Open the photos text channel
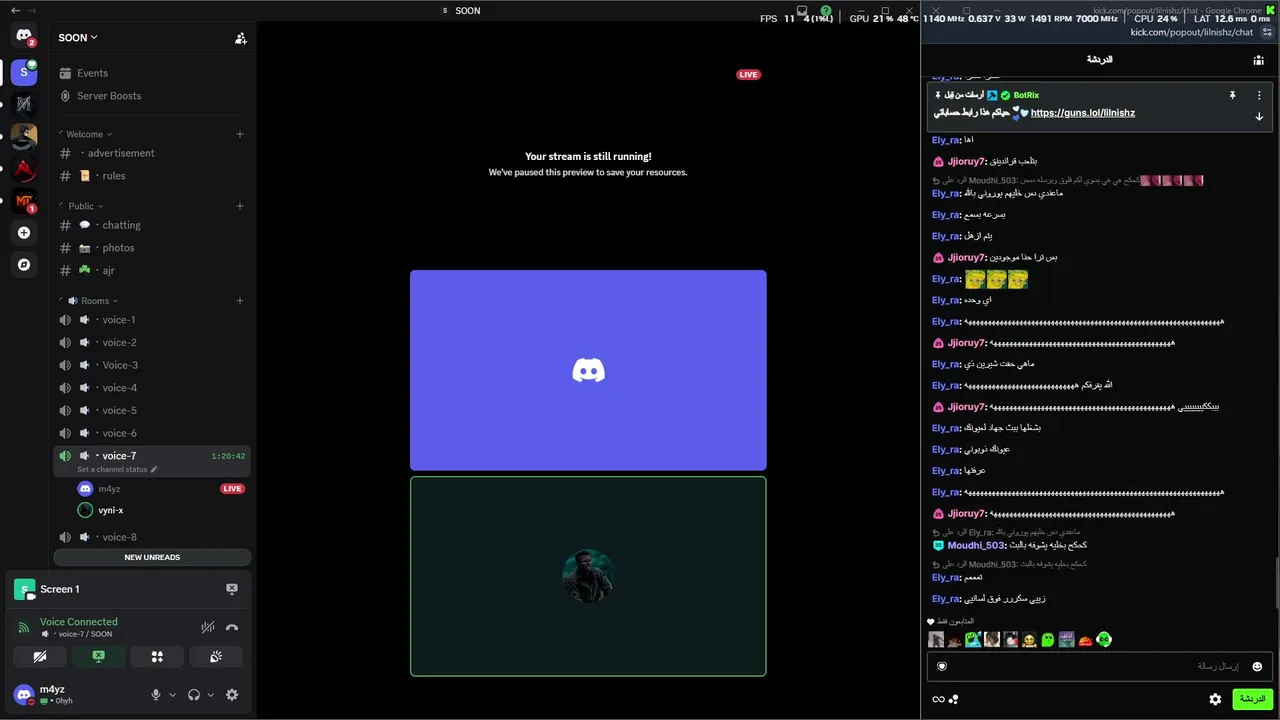 pos(152,248)
